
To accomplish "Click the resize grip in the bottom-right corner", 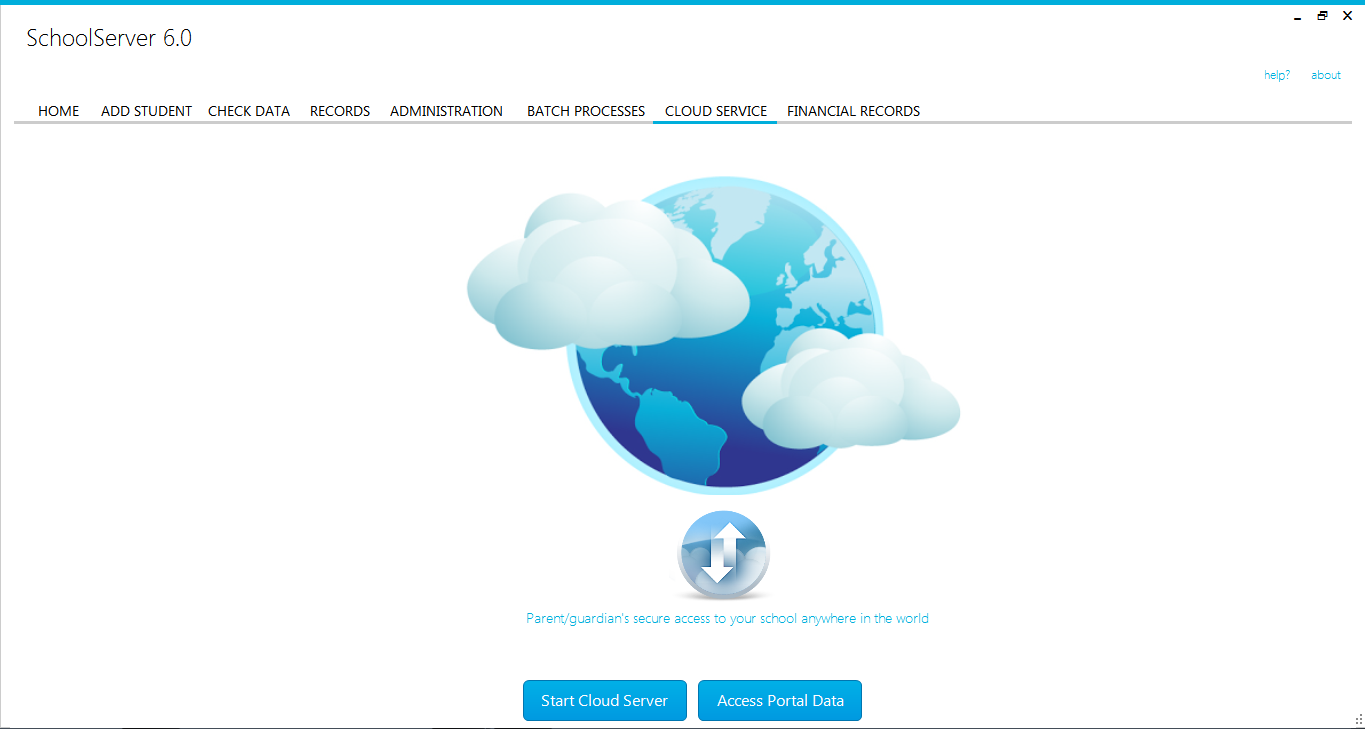I will tap(1357, 721).
